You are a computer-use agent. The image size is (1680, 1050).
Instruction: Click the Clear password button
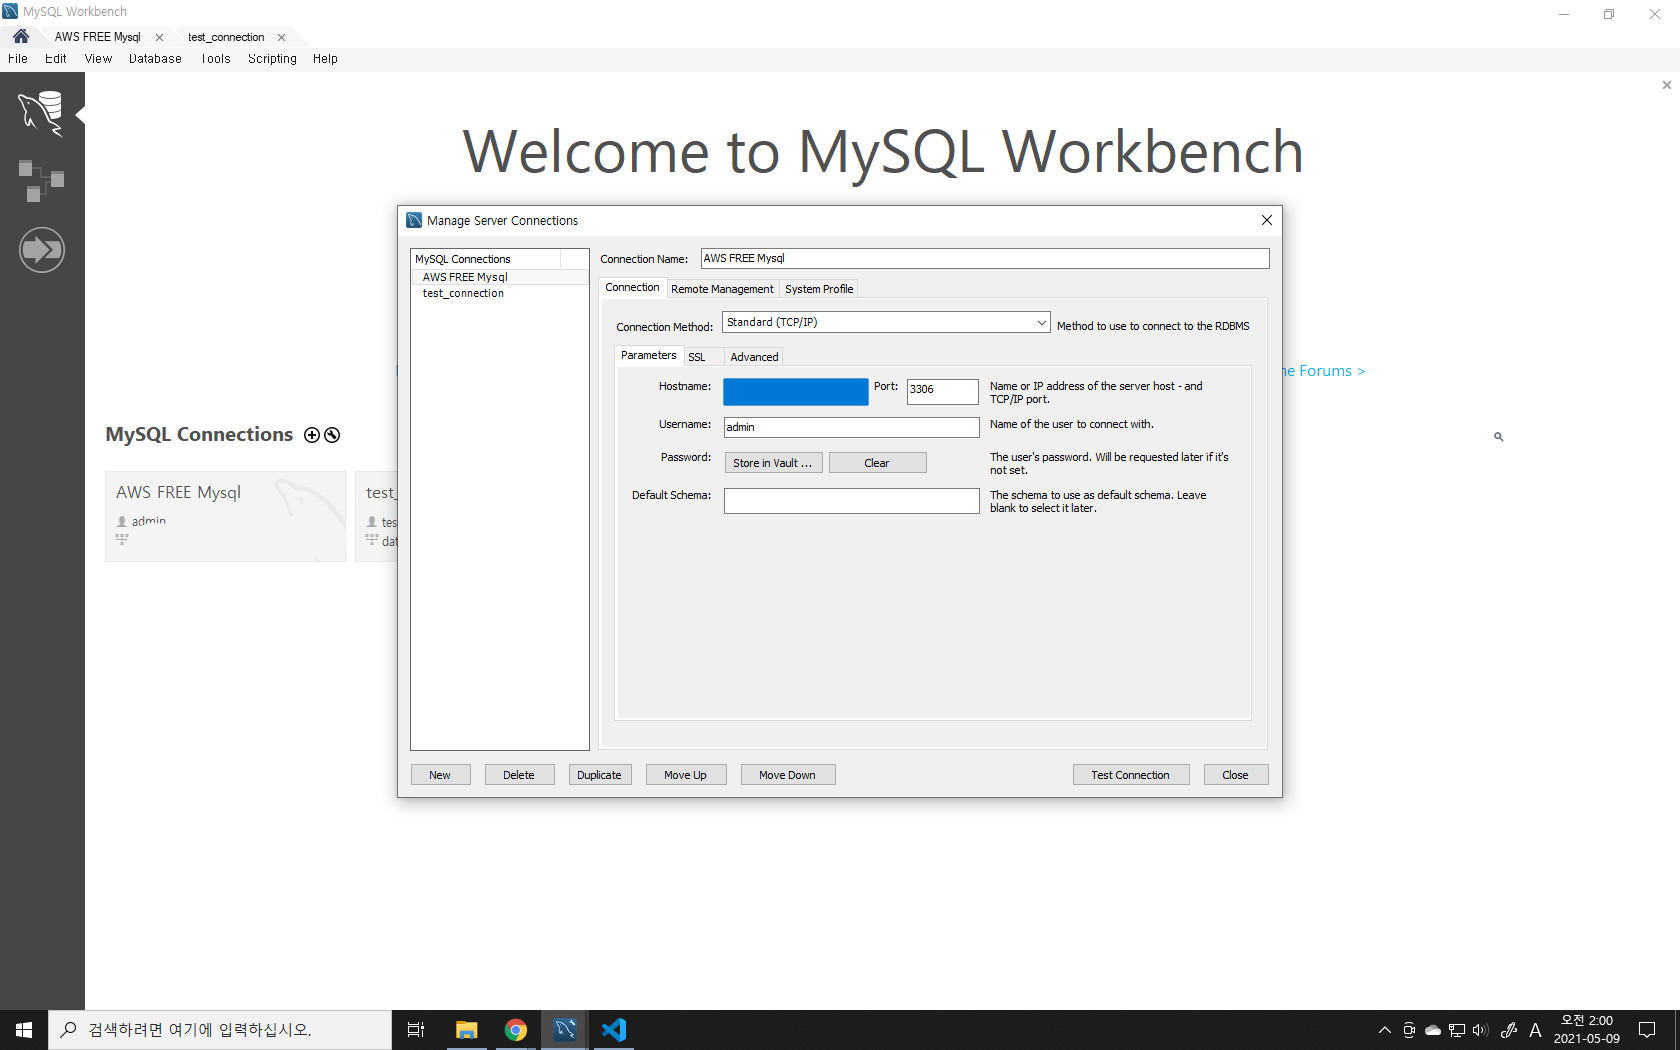[x=877, y=462]
